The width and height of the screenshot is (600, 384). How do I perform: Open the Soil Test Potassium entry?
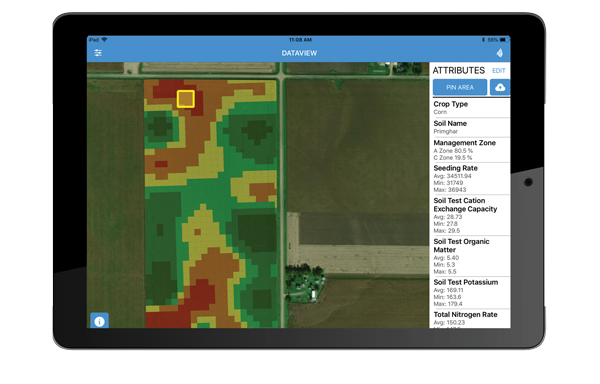pos(471,293)
